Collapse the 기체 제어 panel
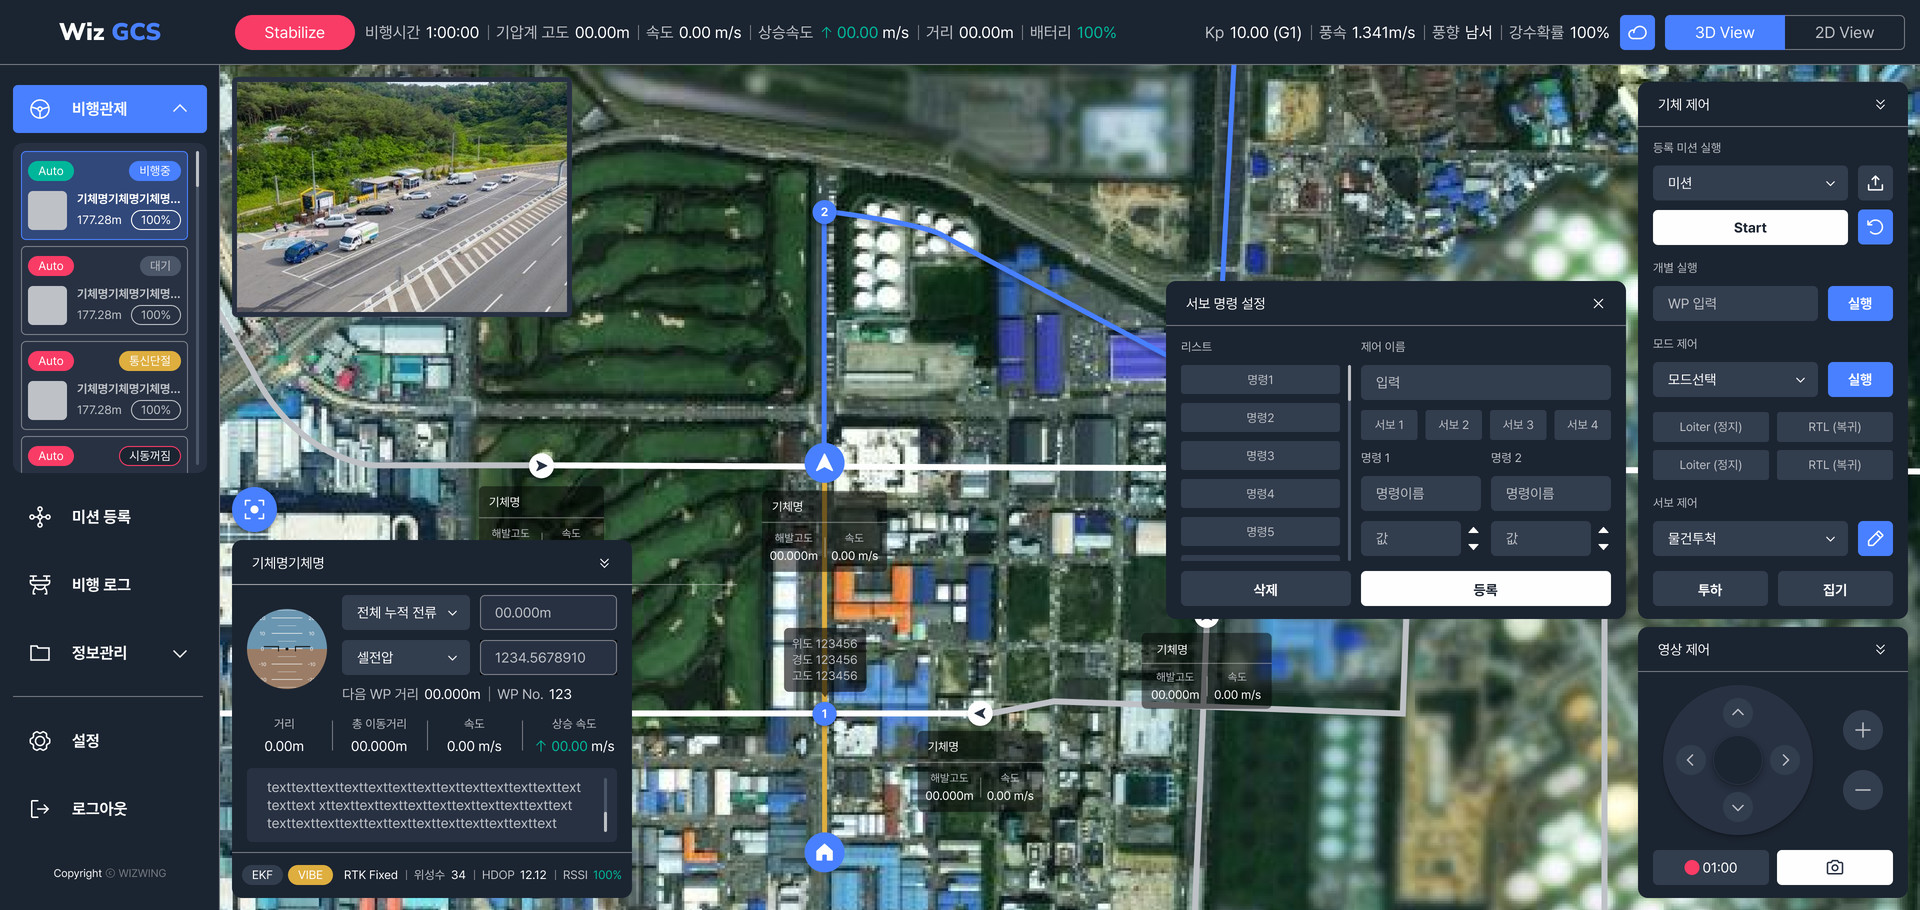The width and height of the screenshot is (1920, 910). point(1880,104)
